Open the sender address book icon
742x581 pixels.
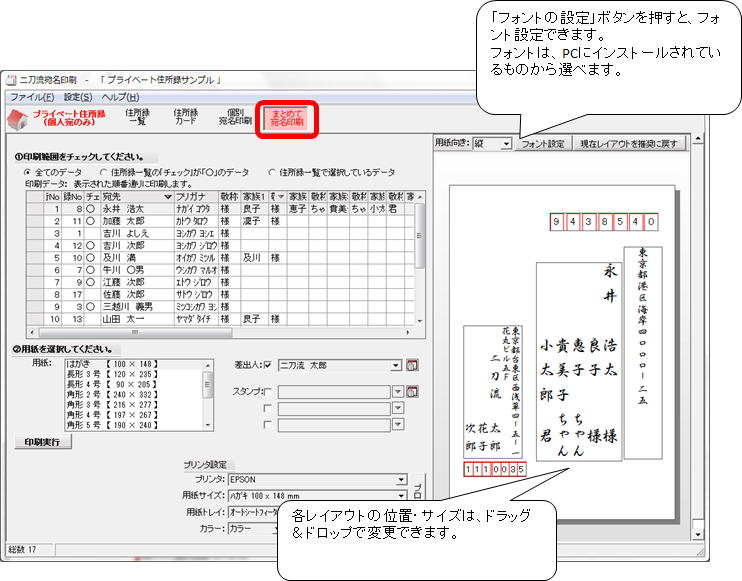coord(411,366)
